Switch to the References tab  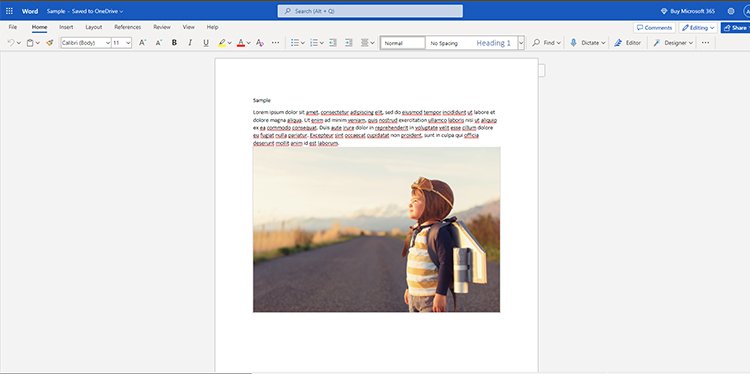point(128,27)
